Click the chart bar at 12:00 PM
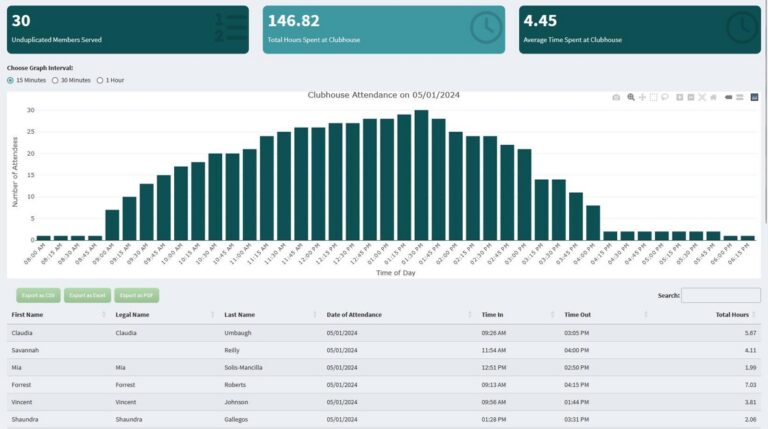This screenshot has height=429, width=768. pyautogui.click(x=318, y=184)
